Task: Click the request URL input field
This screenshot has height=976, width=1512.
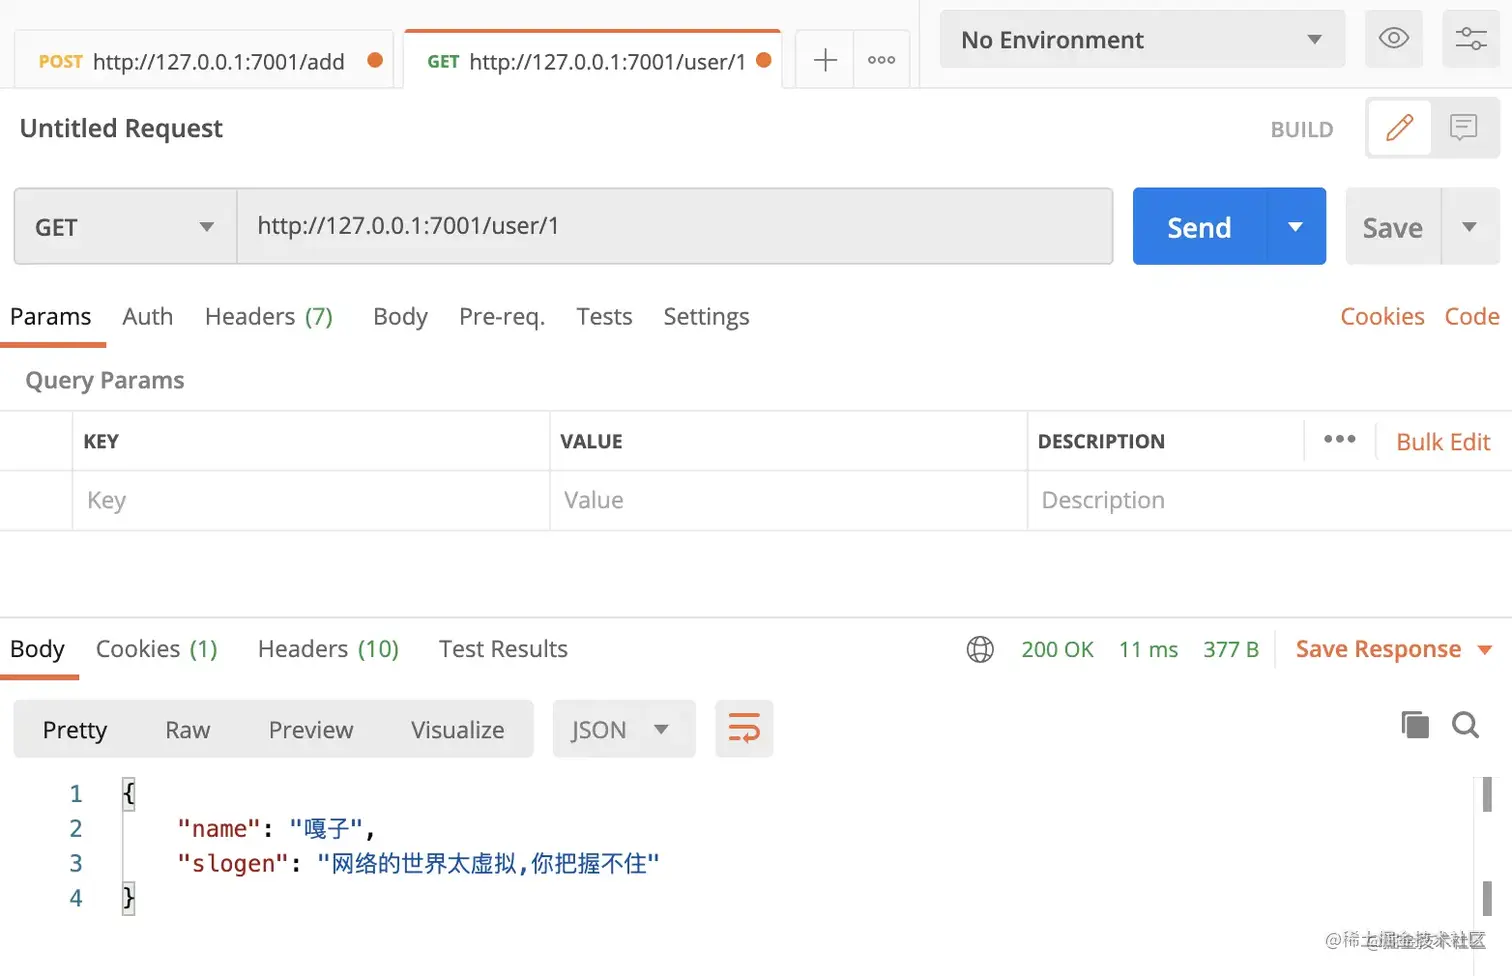Action: click(675, 226)
